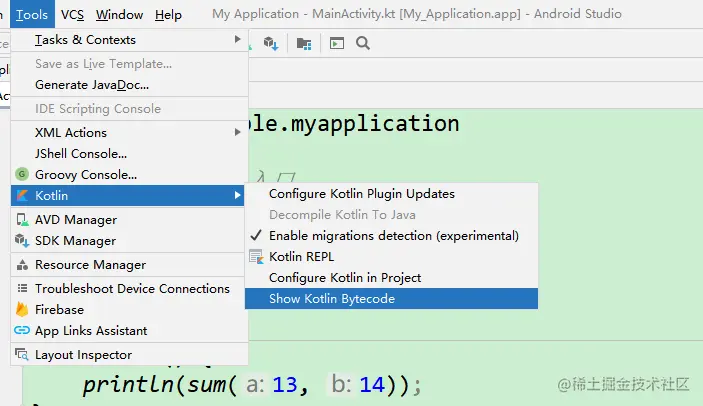Open the Window menu
703x406 pixels.
tap(119, 14)
